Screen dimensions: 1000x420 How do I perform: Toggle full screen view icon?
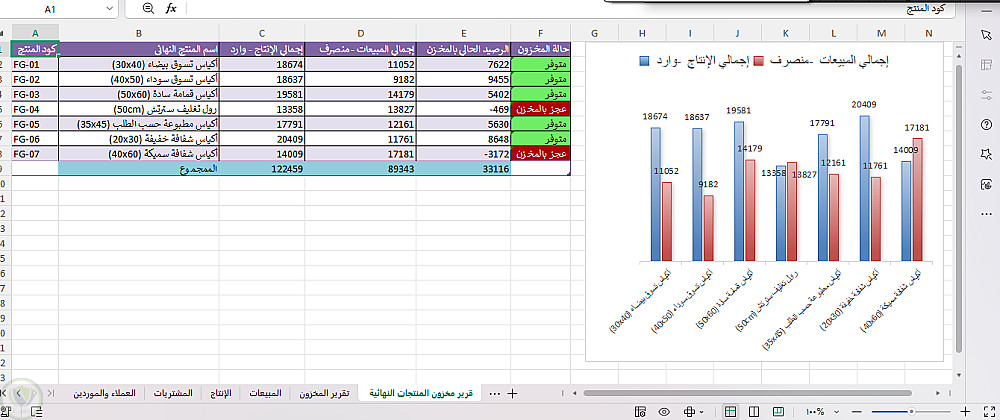[x=989, y=412]
